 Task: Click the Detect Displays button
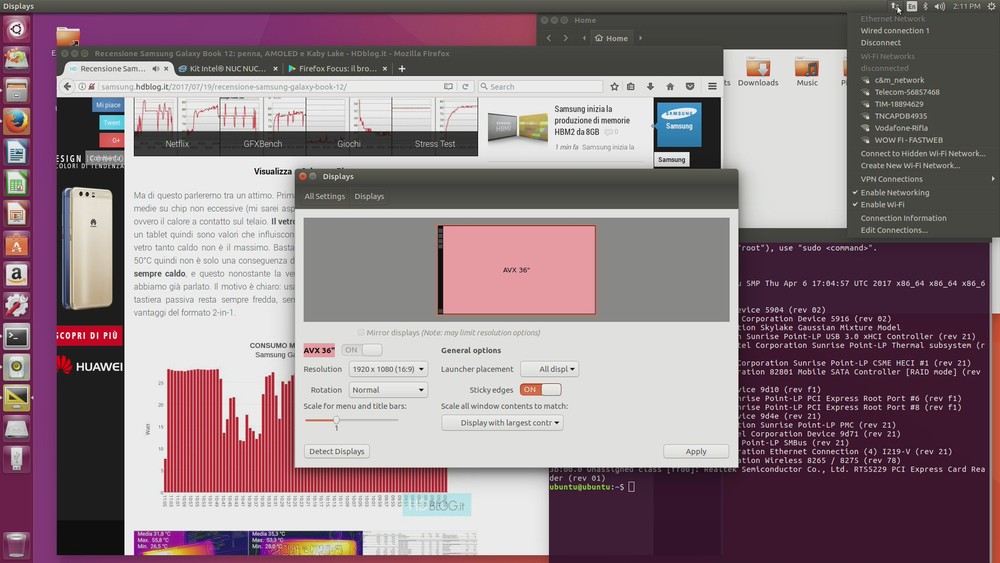click(337, 452)
